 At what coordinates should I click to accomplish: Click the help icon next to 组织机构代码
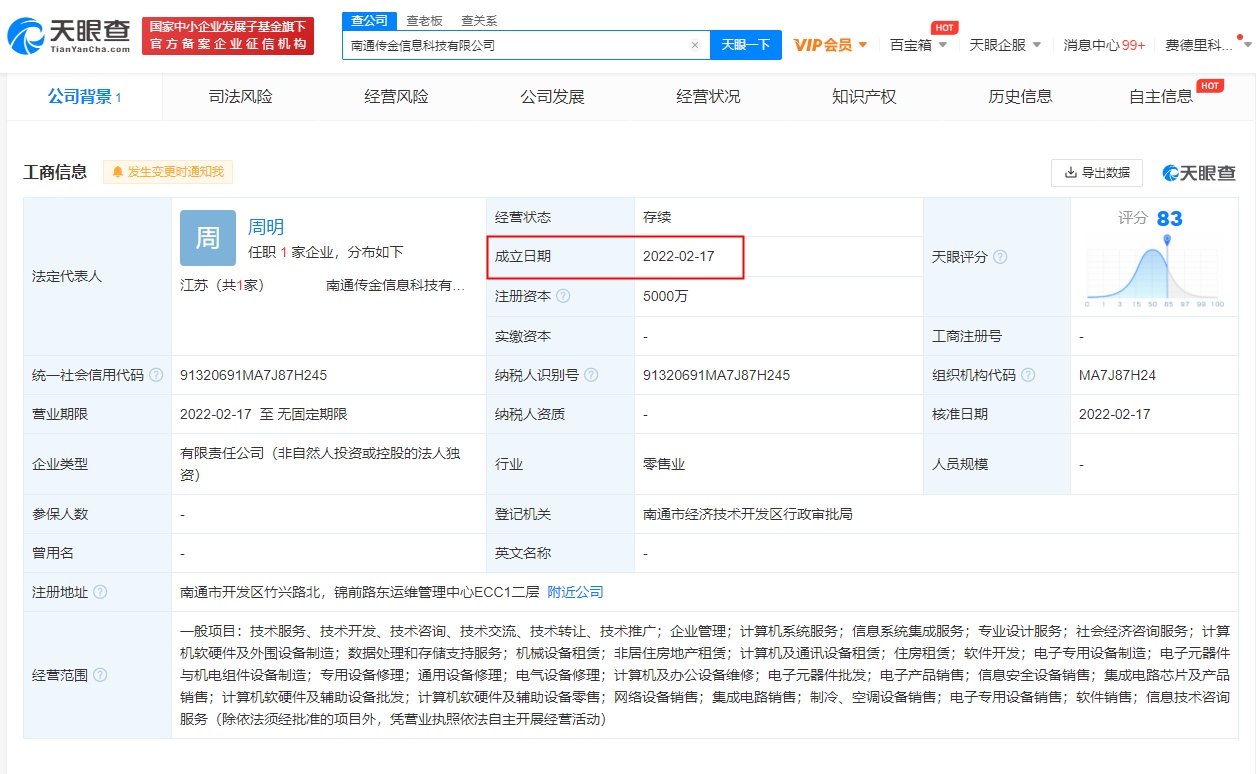click(1028, 375)
